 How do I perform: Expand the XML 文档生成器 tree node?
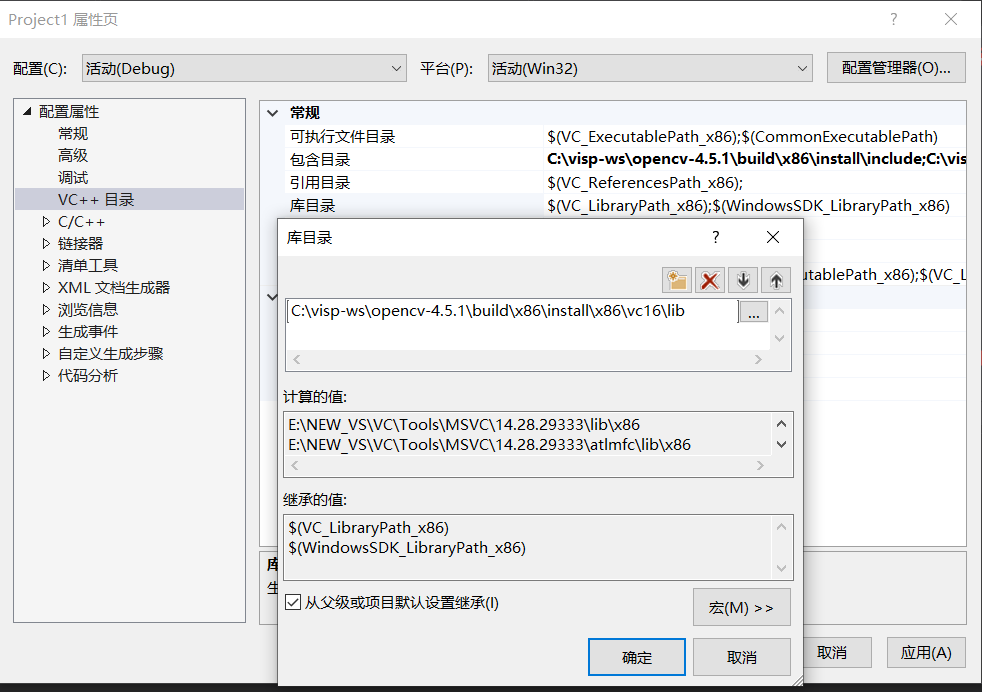tap(46, 287)
